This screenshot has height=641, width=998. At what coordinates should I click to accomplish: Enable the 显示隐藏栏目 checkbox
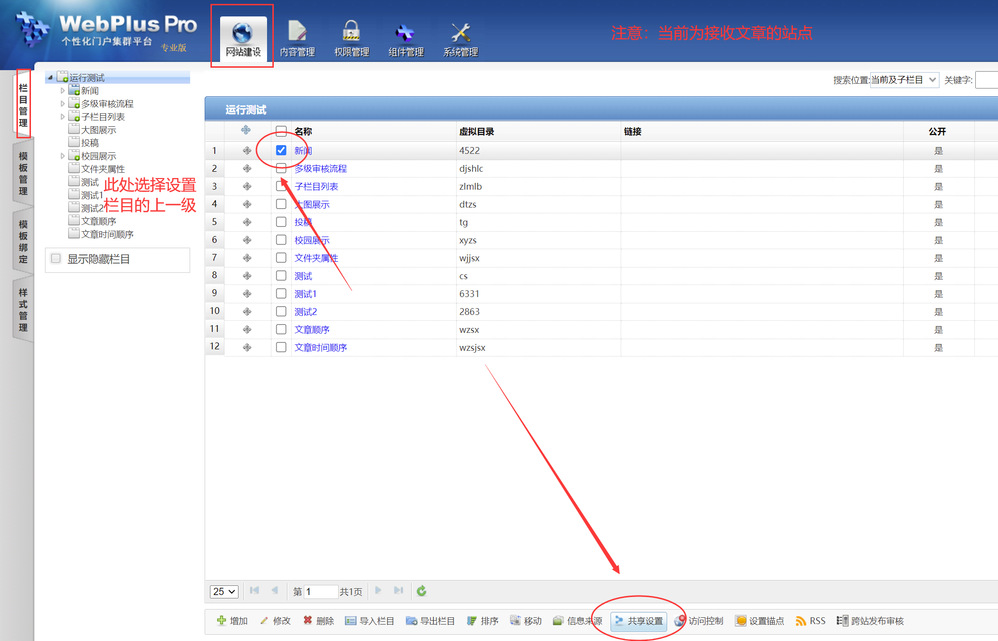[x=56, y=259]
